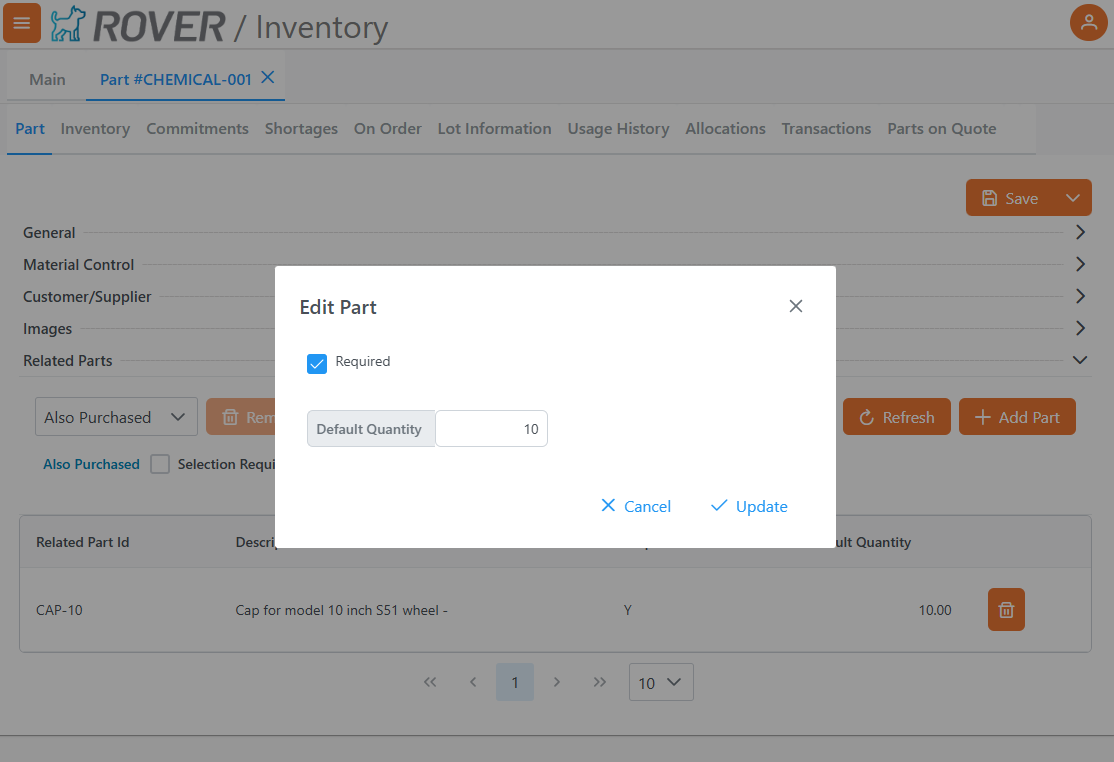The width and height of the screenshot is (1114, 762).
Task: Dismiss the Edit Part dialog with X
Action: click(x=795, y=306)
